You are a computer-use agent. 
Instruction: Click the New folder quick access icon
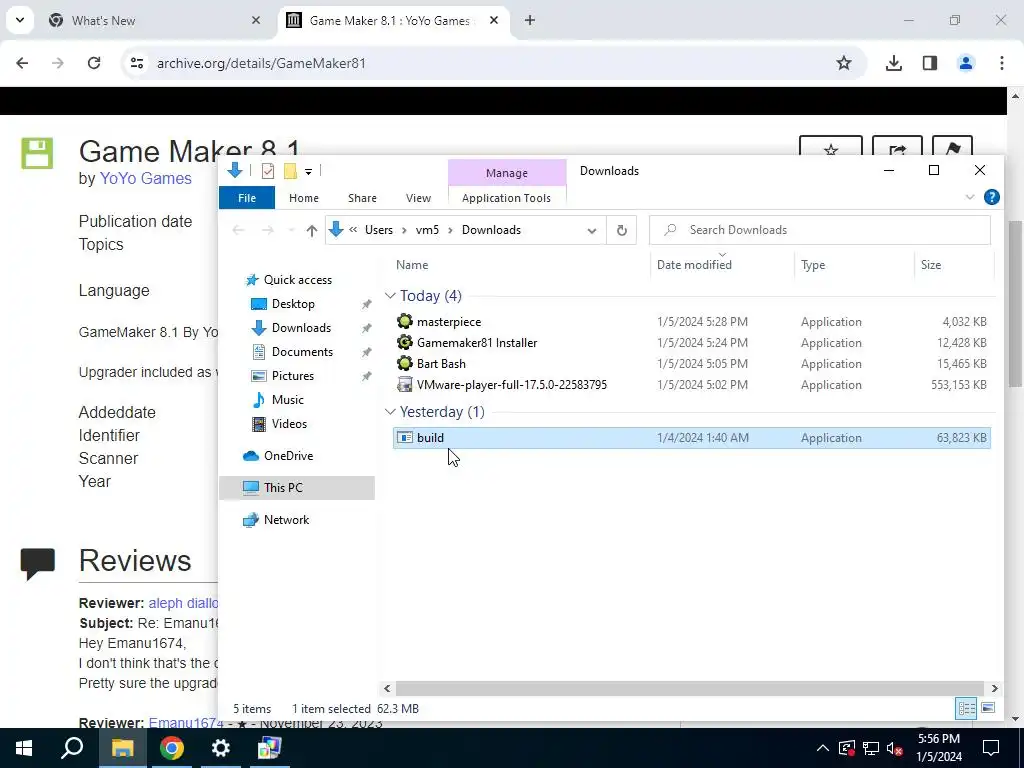coord(290,171)
